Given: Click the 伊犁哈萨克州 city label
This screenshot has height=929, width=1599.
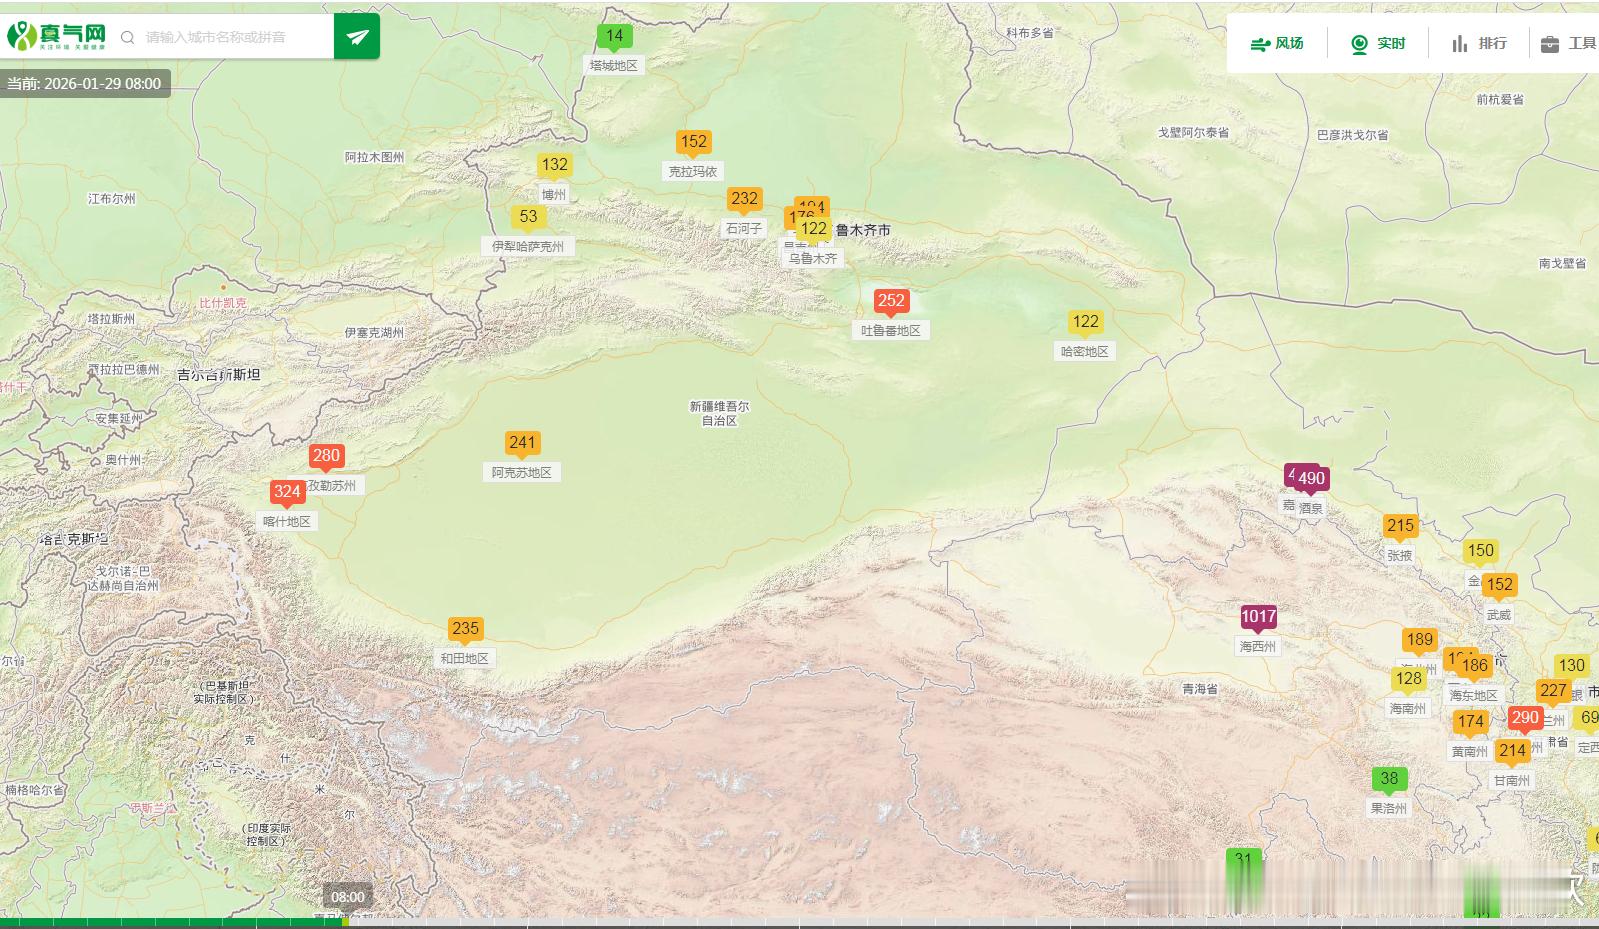Looking at the screenshot, I should point(528,246).
